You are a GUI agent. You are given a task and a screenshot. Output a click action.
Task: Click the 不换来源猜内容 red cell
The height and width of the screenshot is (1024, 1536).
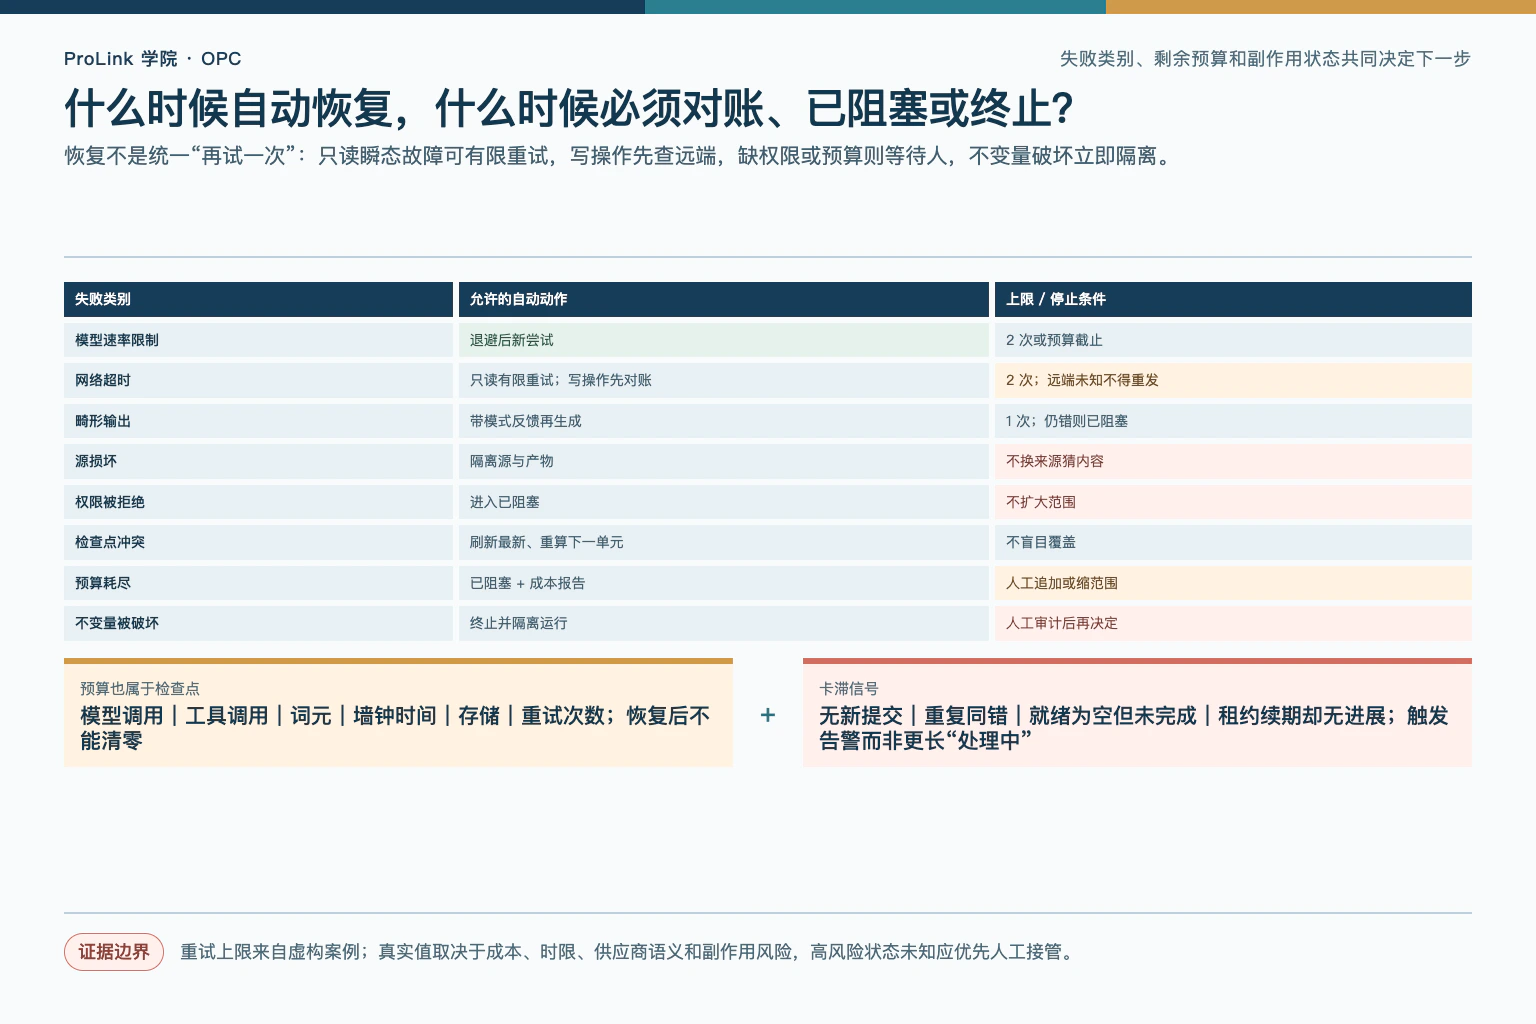[1233, 461]
